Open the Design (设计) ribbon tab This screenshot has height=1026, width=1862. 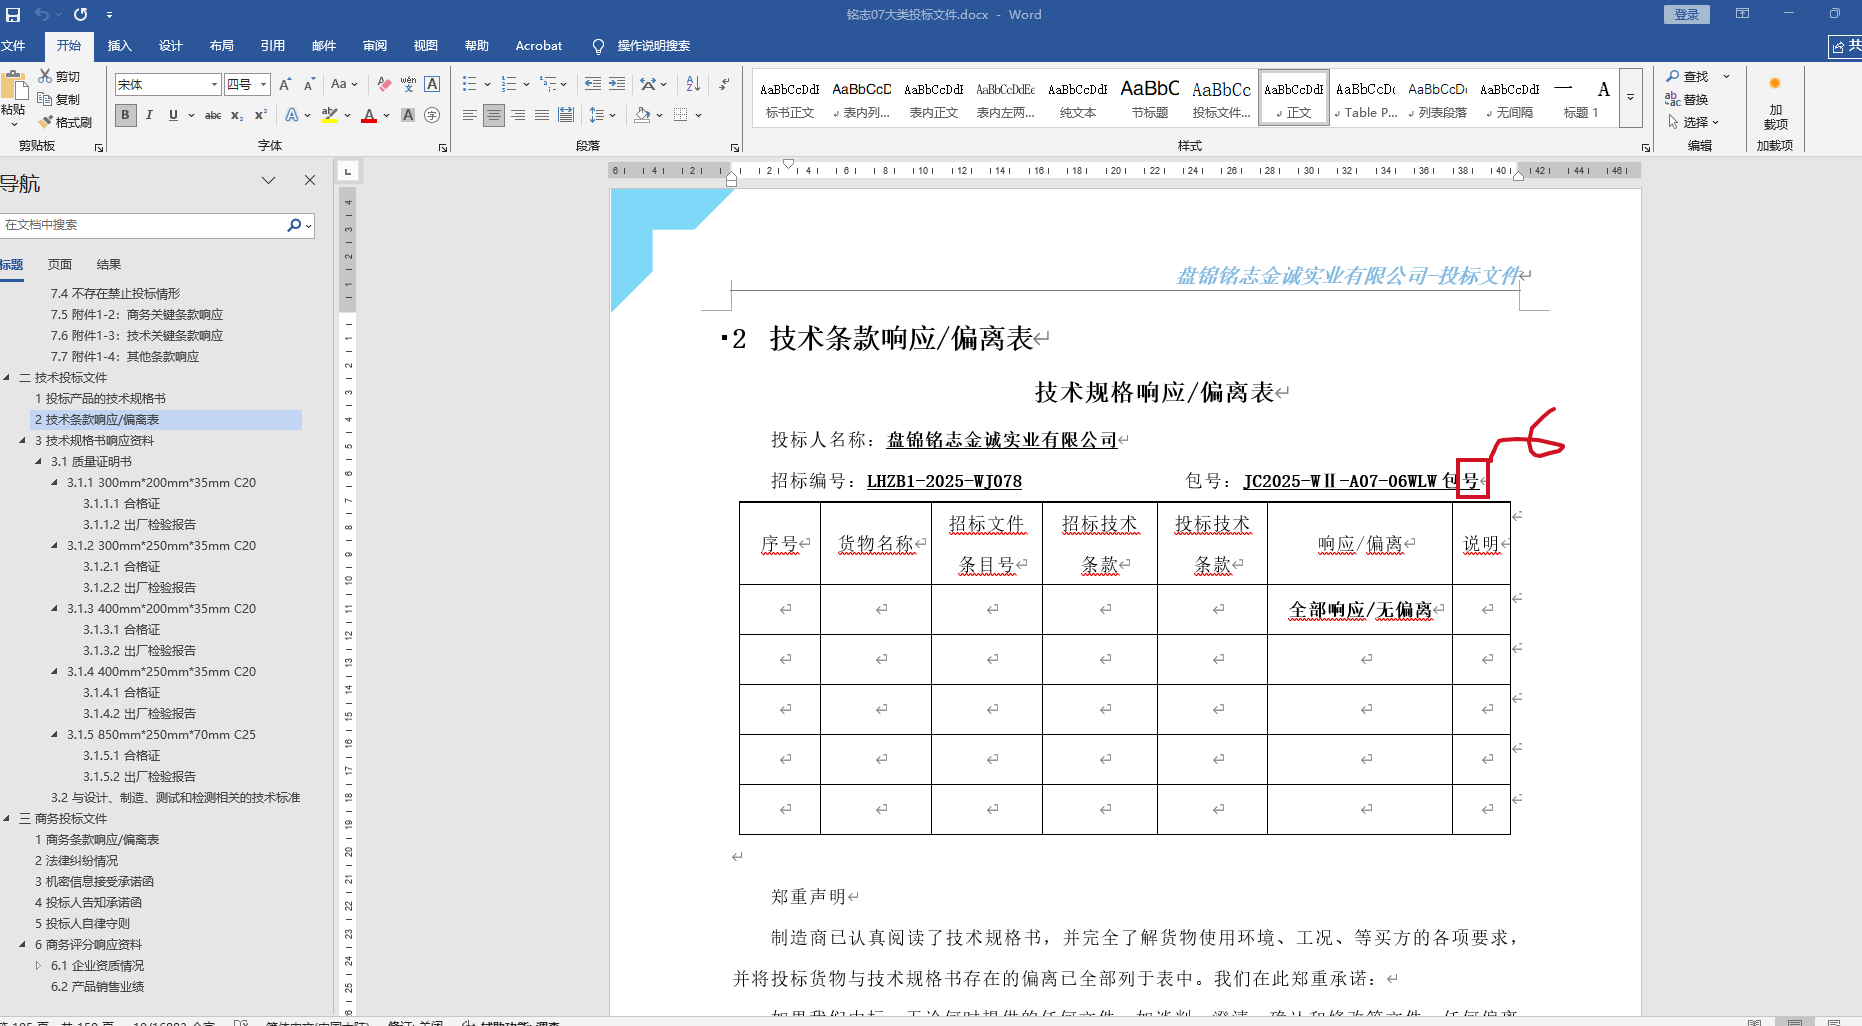170,46
